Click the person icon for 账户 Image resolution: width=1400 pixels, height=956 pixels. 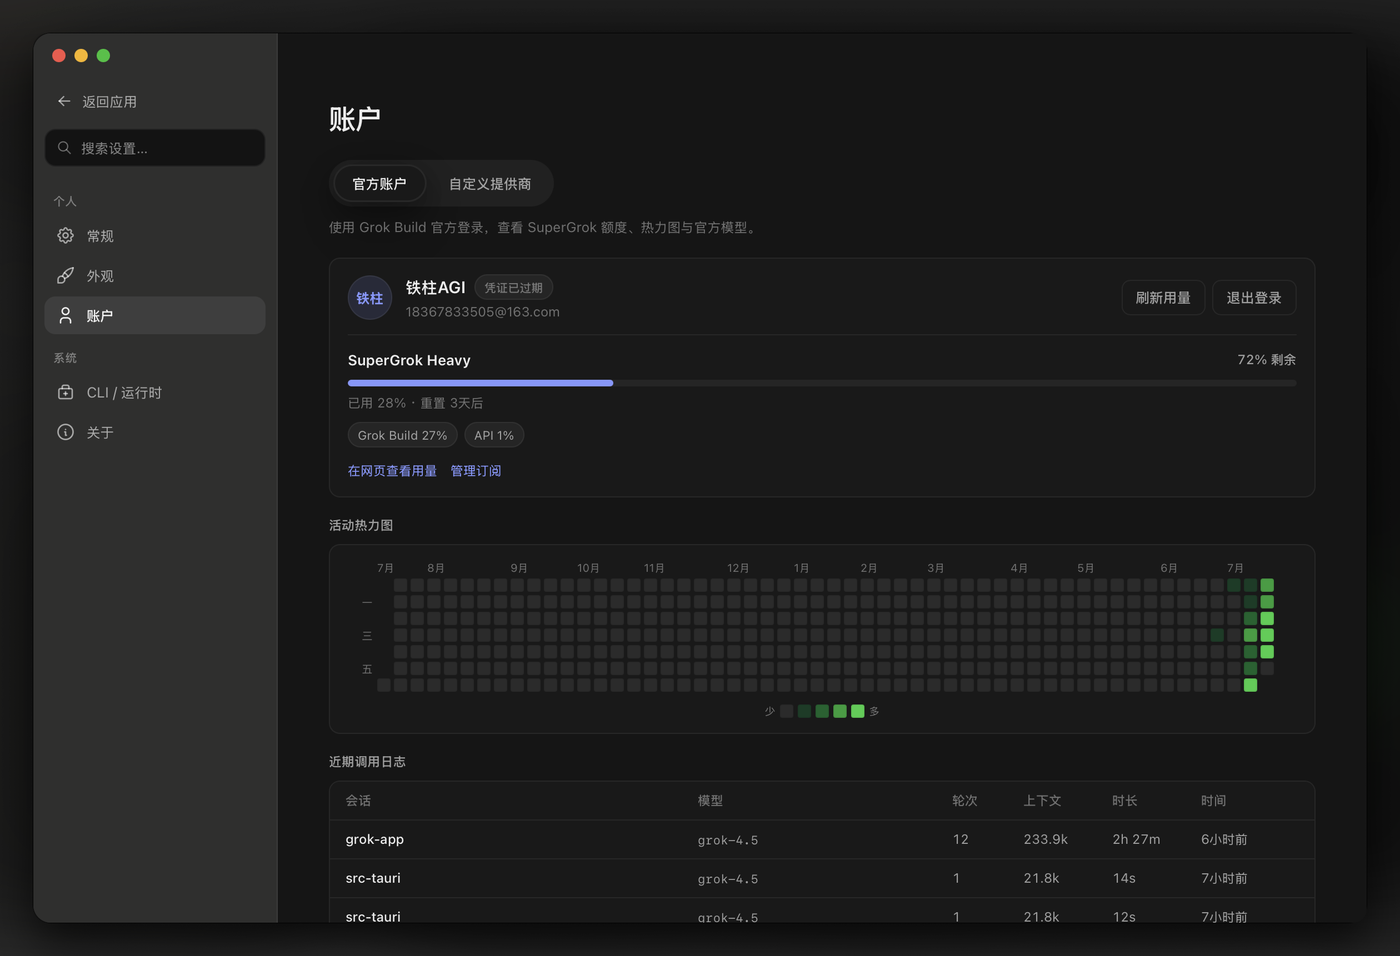pyautogui.click(x=65, y=315)
